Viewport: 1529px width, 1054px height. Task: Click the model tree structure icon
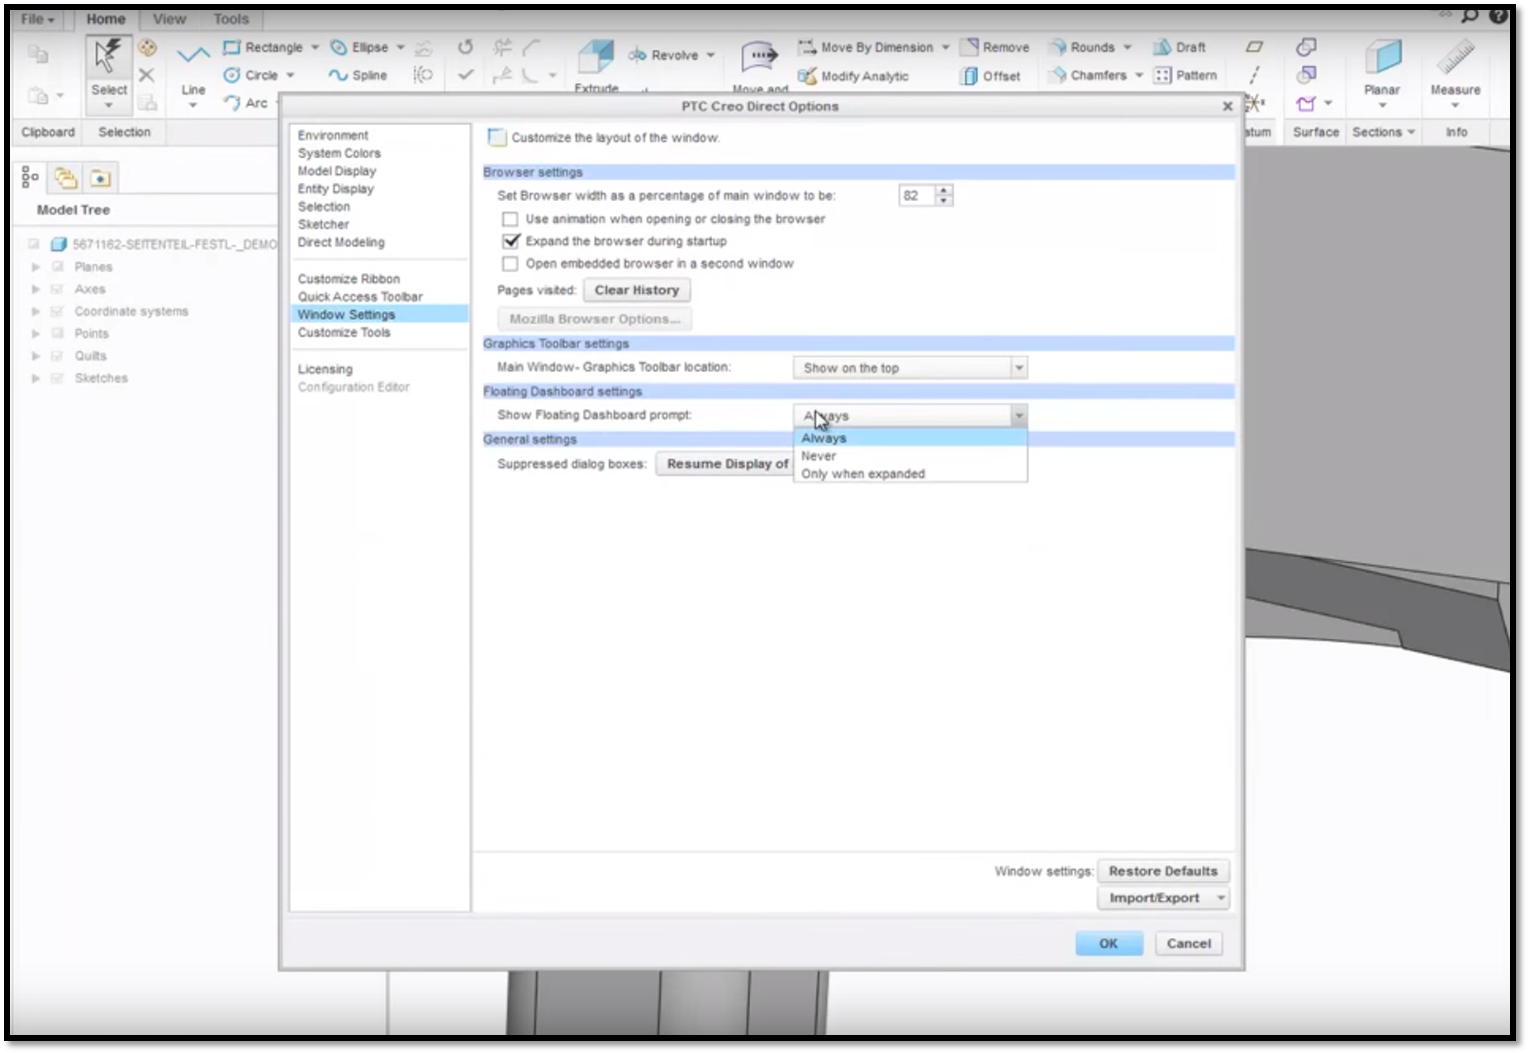coord(31,178)
